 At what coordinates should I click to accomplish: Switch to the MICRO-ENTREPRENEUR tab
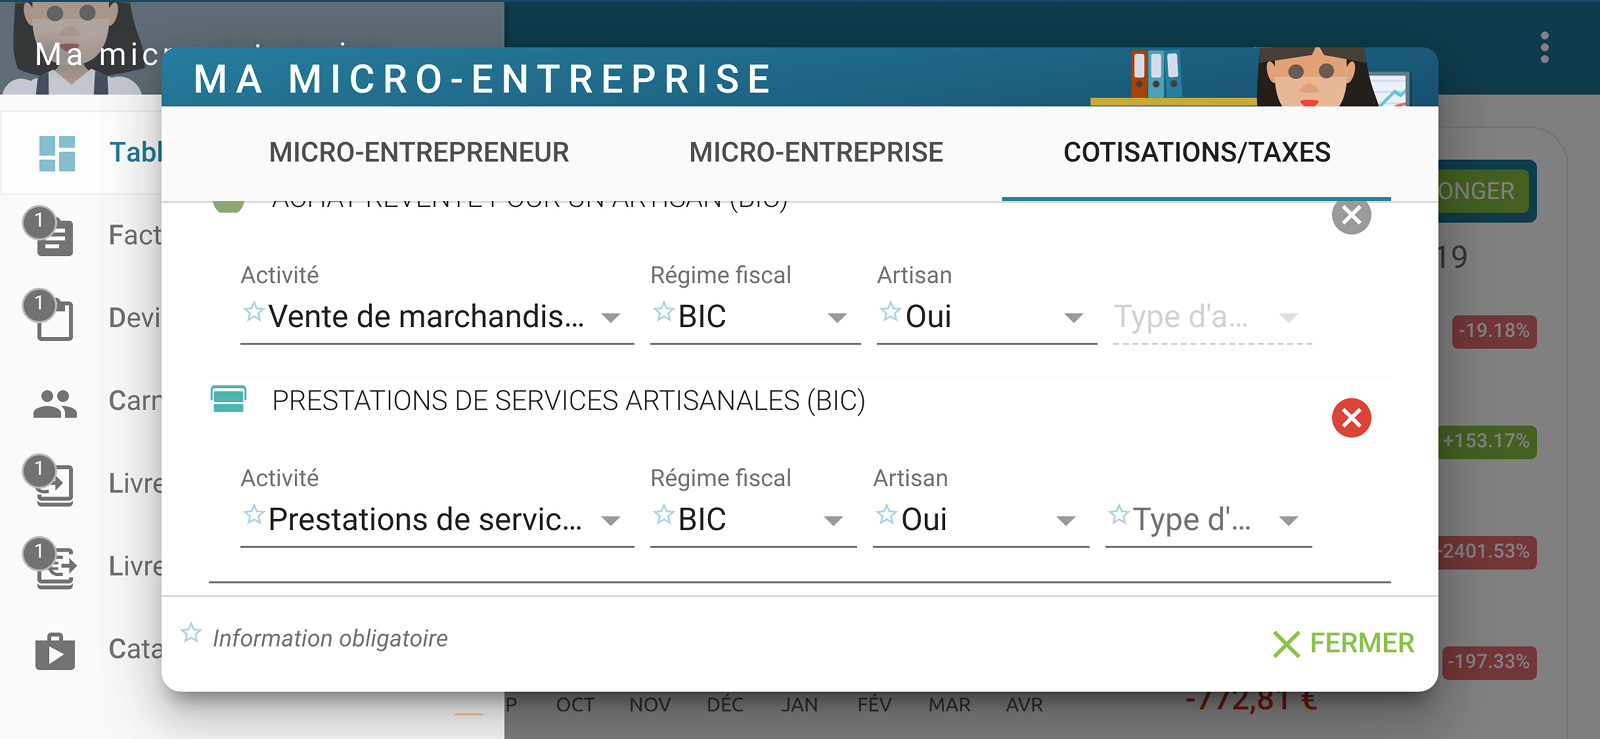point(418,152)
